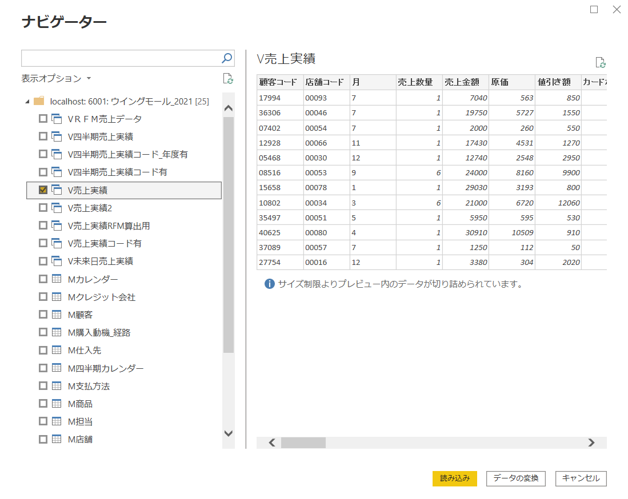This screenshot has height=499, width=628.
Task: Click the 顧客コード column header
Action: 280,82
